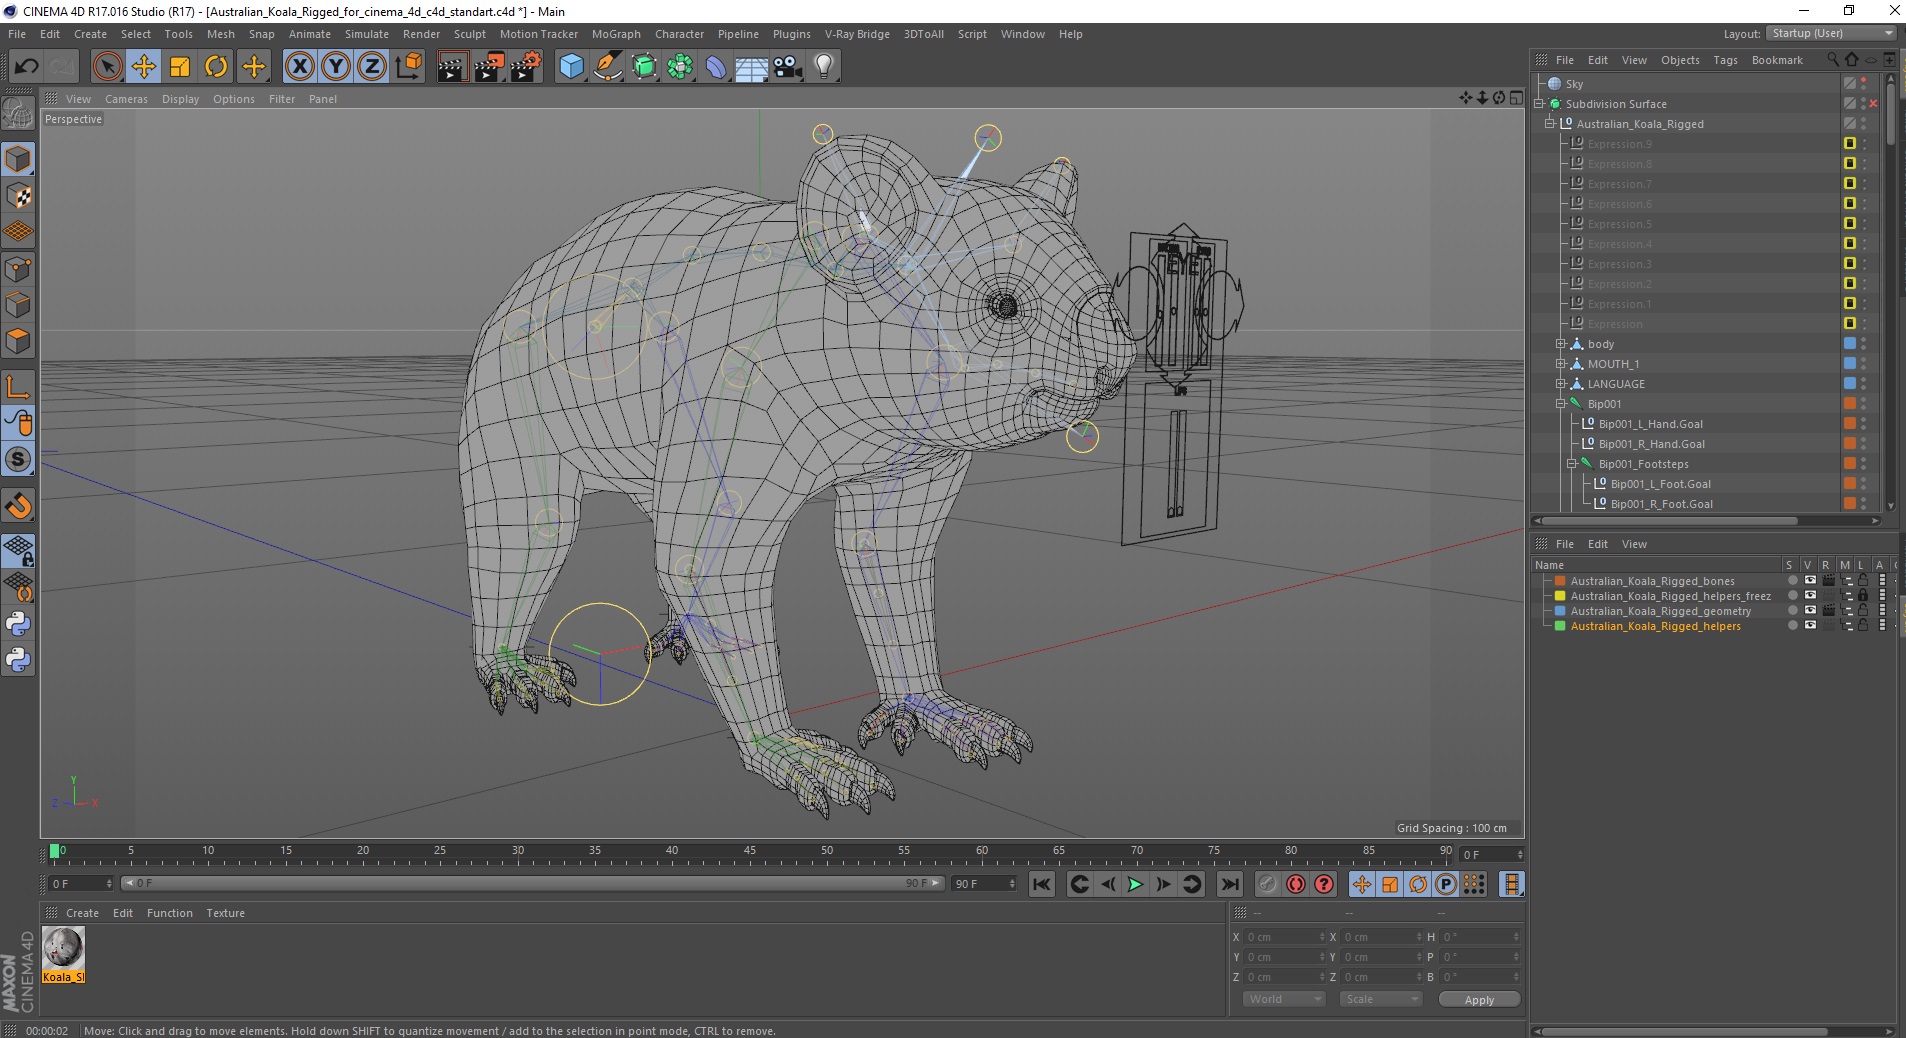Viewport: 1906px width, 1038px height.
Task: Click the X position input field
Action: tap(1285, 937)
